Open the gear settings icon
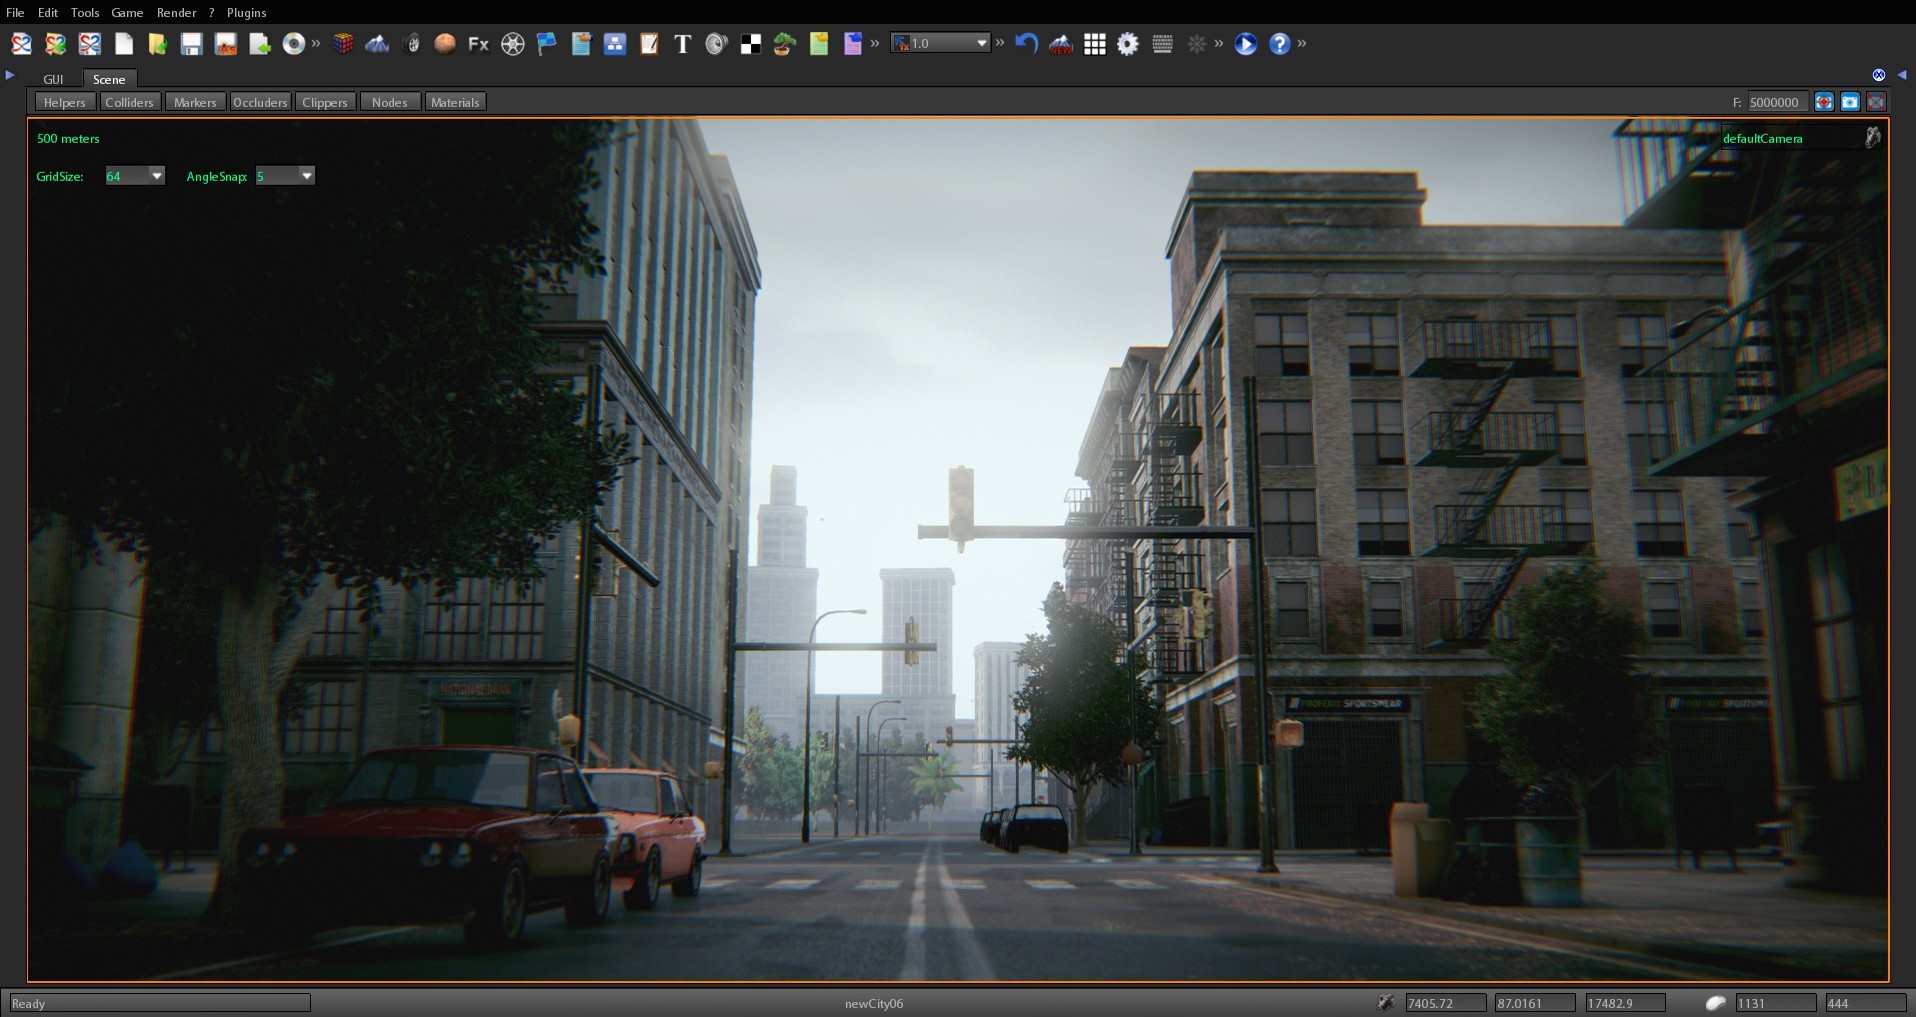Image resolution: width=1916 pixels, height=1017 pixels. click(x=1128, y=44)
